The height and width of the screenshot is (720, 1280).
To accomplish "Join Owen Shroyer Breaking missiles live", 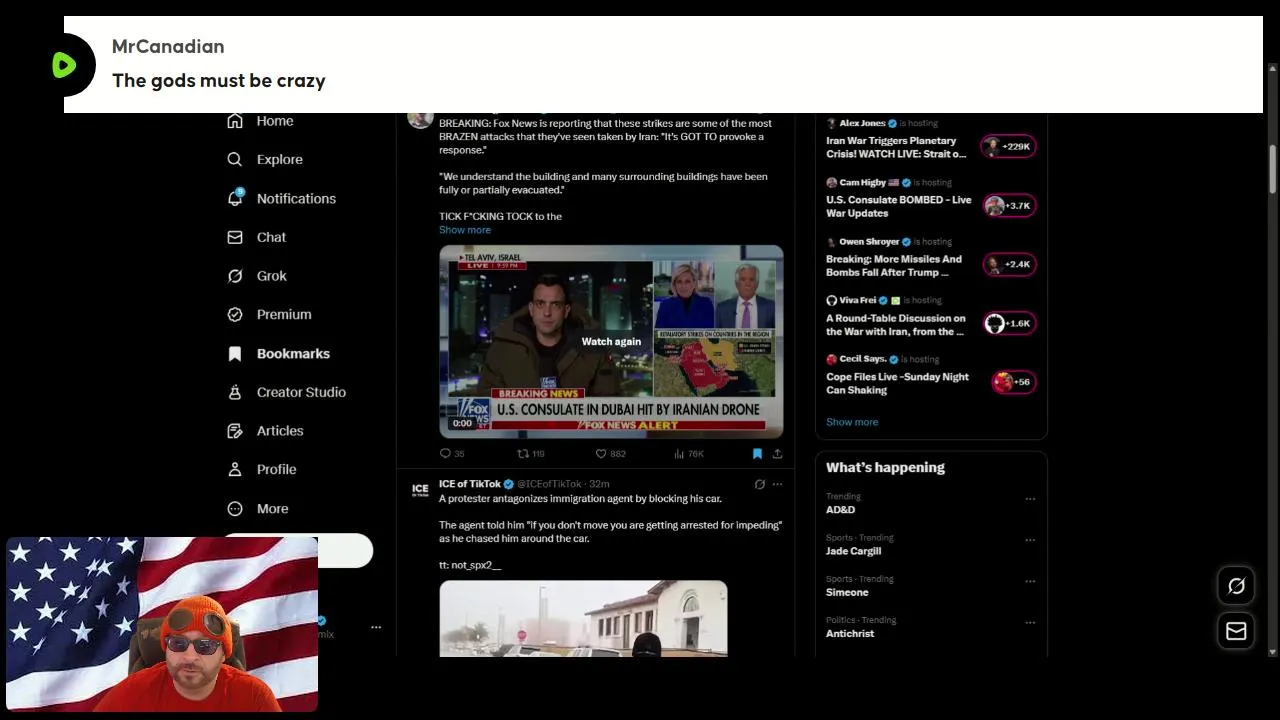I will 894,265.
